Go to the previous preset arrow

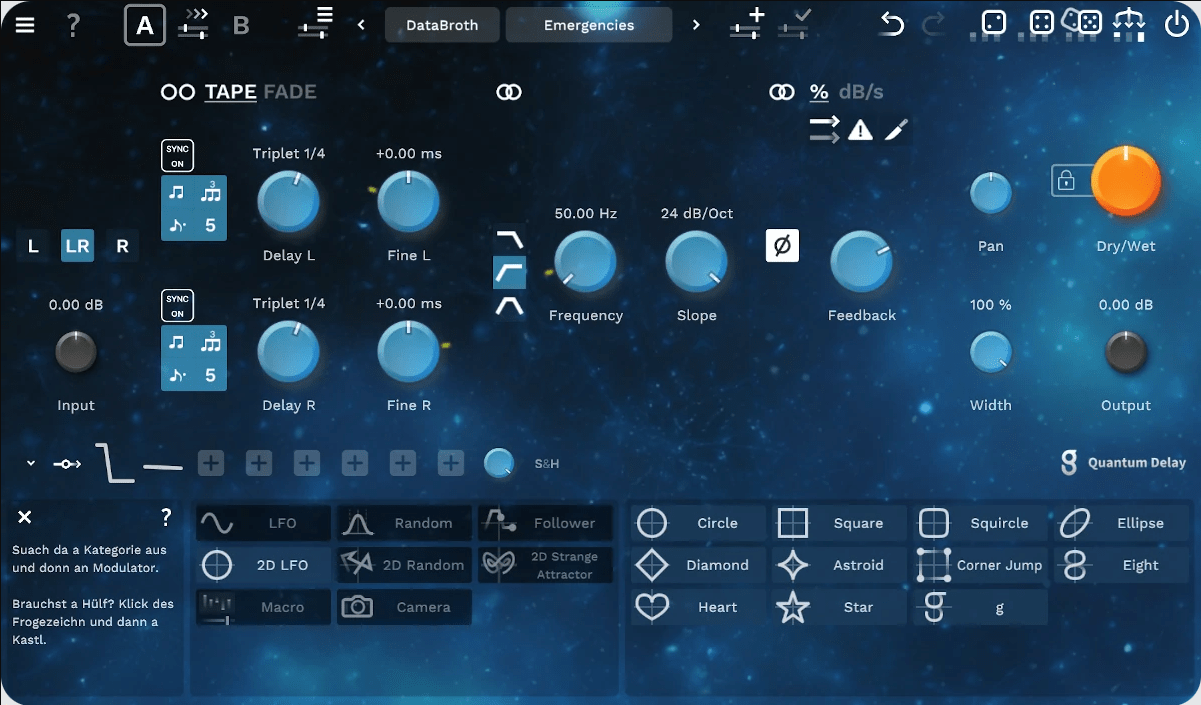[x=361, y=25]
